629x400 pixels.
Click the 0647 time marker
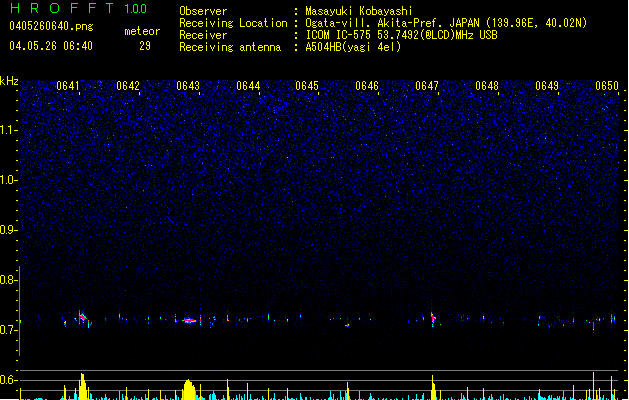[427, 86]
